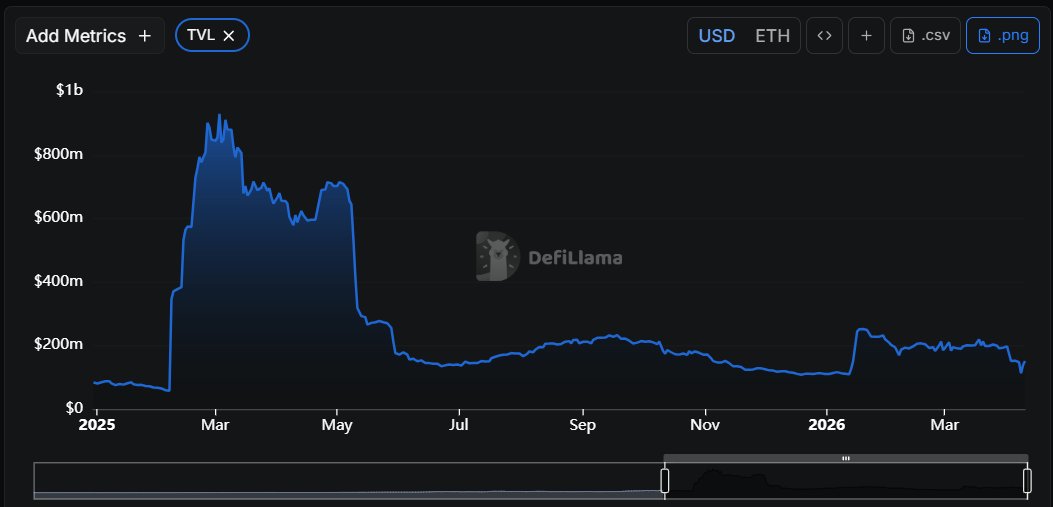
Task: Click the $1b y-axis label
Action: [x=69, y=90]
